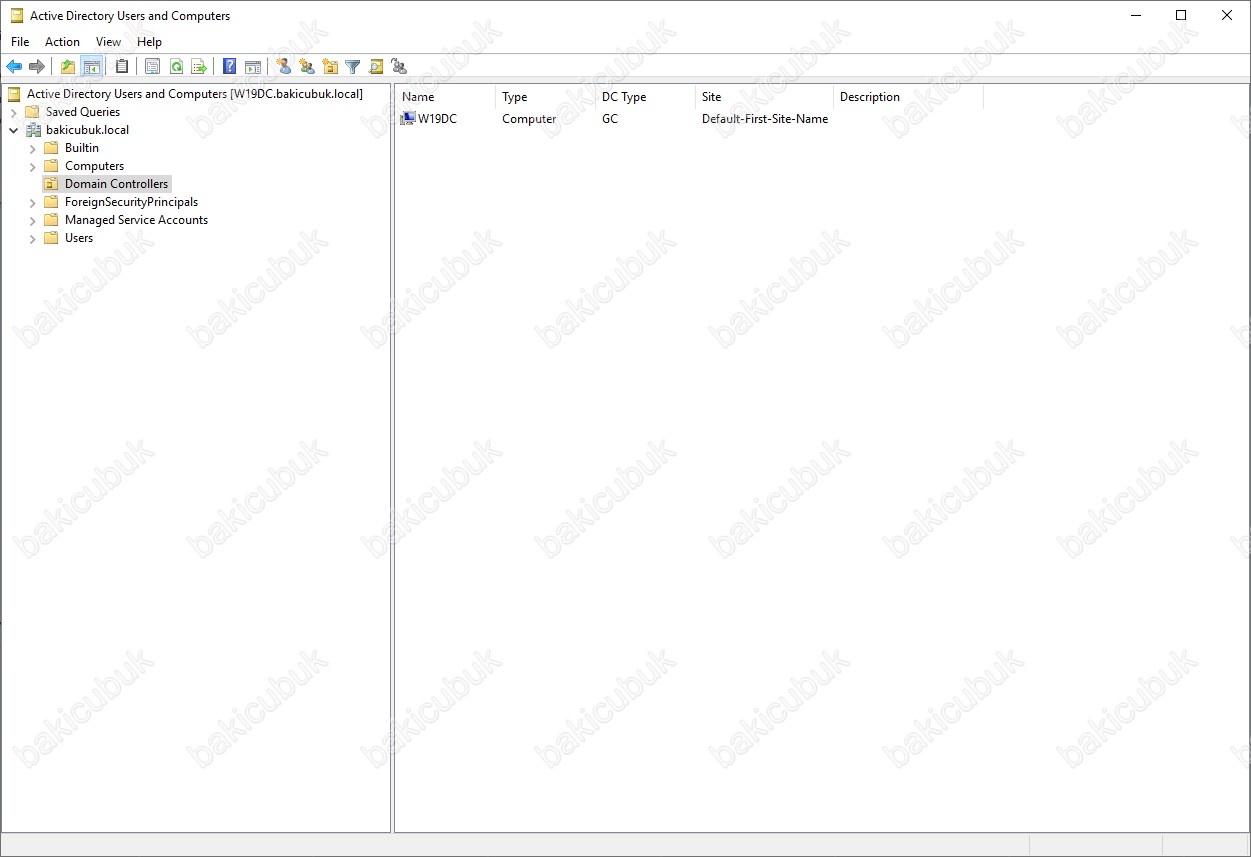The width and height of the screenshot is (1251, 857).
Task: Expand the Users container
Action: (x=33, y=238)
